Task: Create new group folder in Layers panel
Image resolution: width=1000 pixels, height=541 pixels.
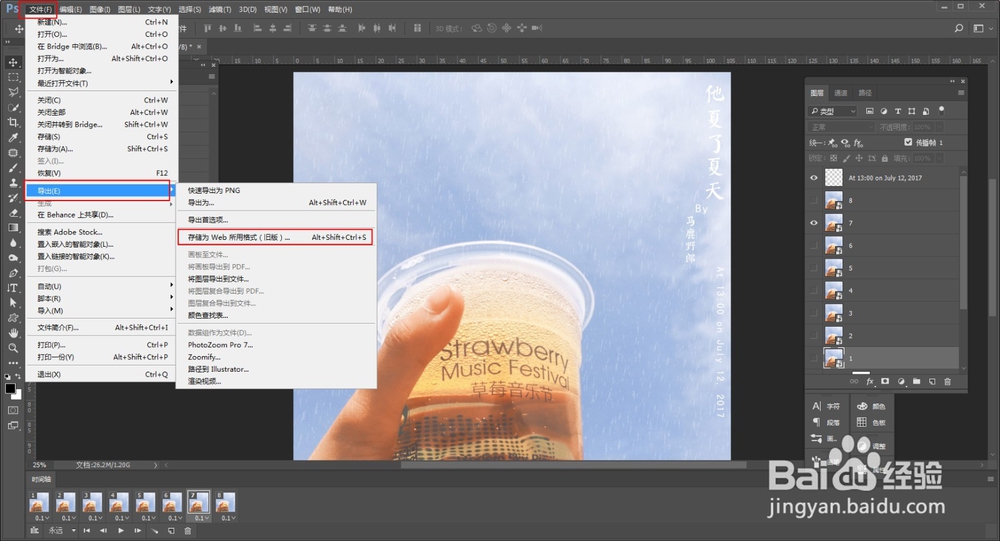Action: point(916,382)
